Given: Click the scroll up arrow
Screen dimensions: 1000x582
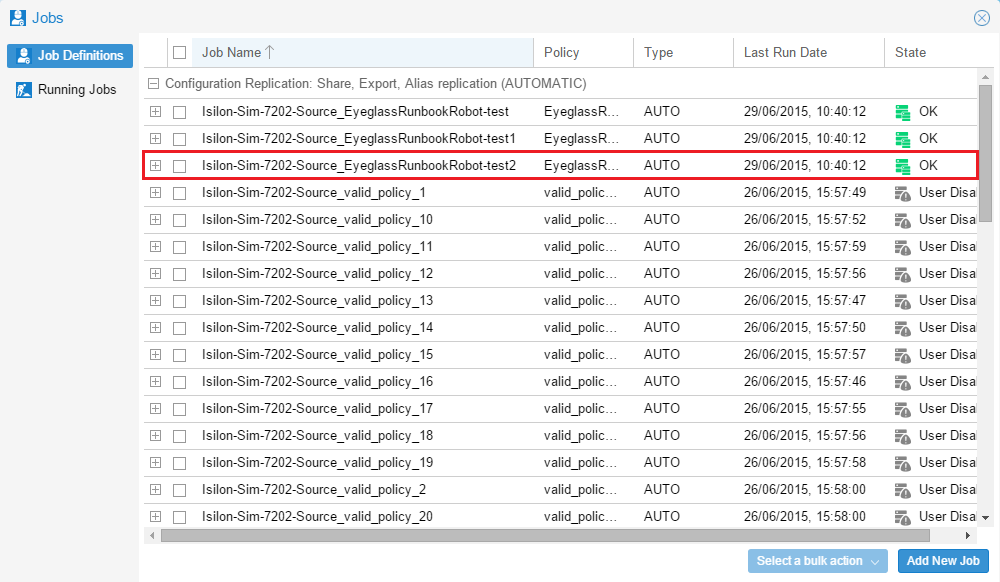Looking at the screenshot, I should [986, 77].
